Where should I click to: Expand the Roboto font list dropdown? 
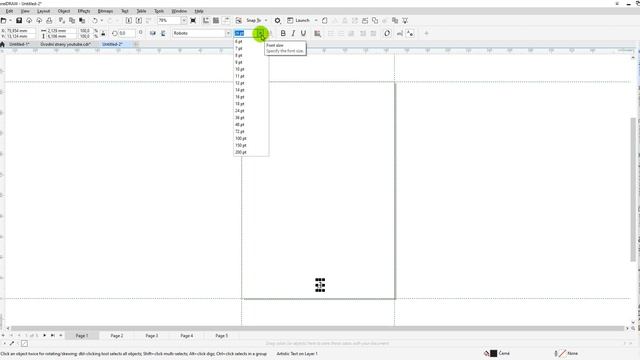(228, 33)
